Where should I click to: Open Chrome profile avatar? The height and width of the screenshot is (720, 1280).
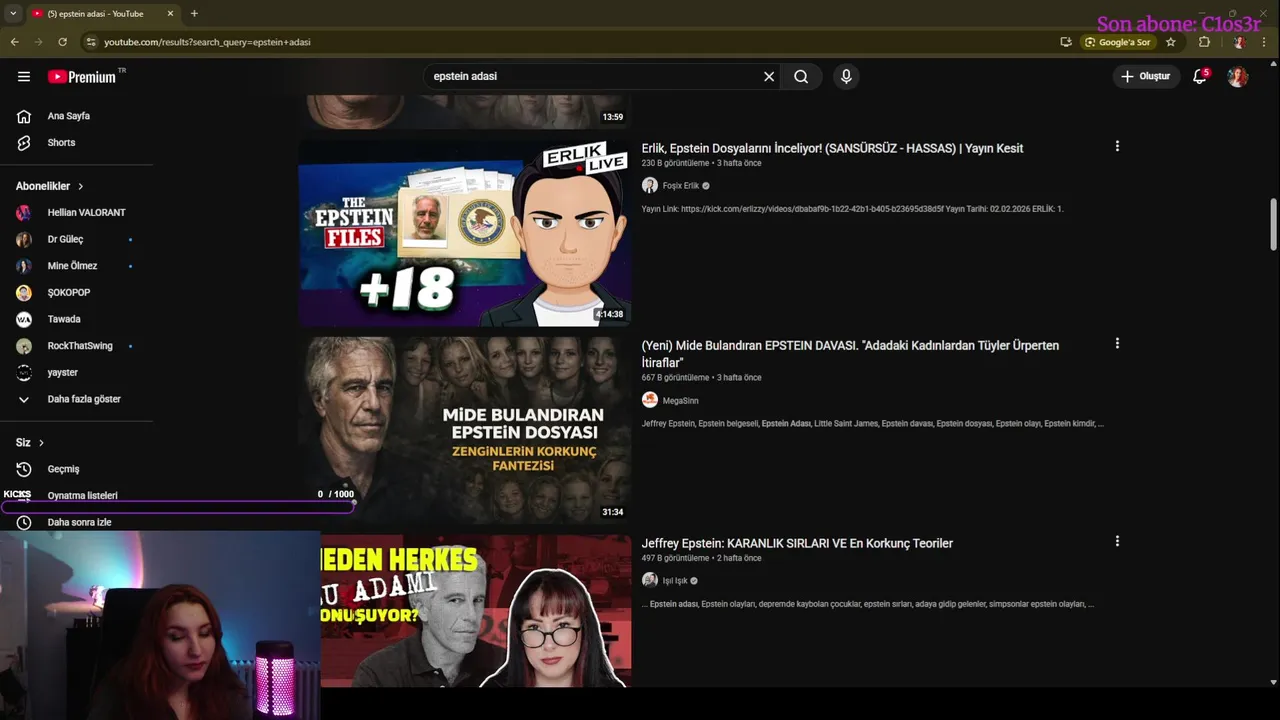(1239, 42)
